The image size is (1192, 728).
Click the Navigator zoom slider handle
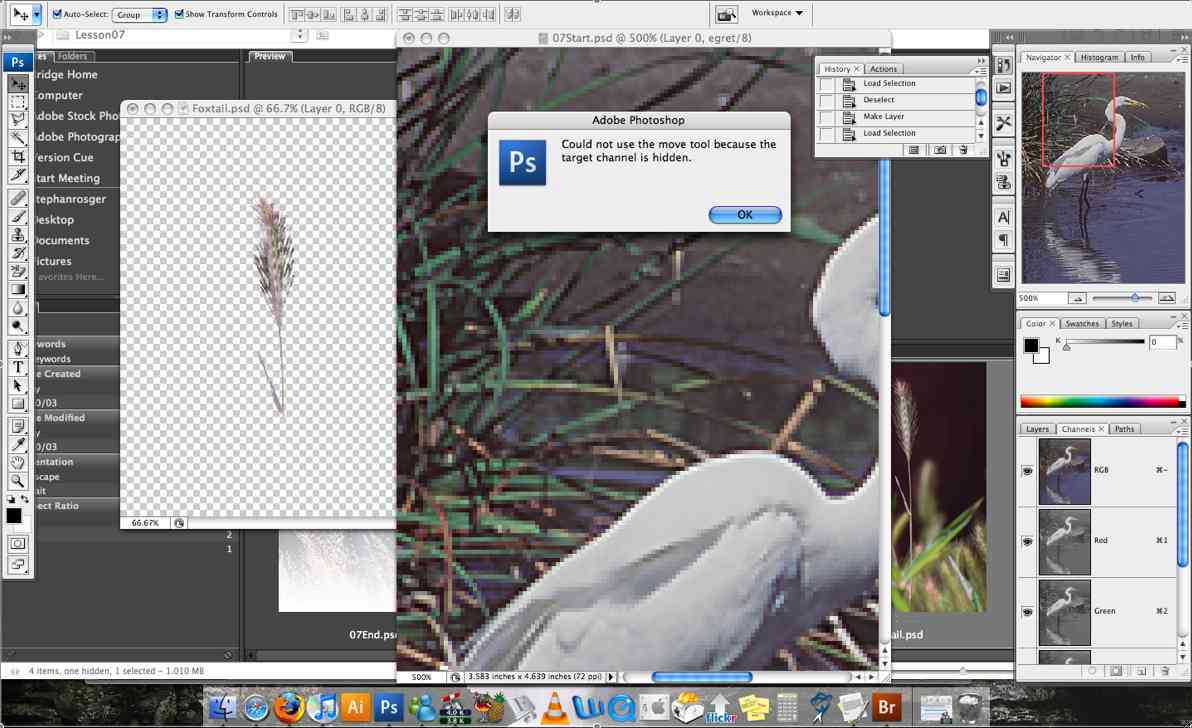click(1135, 298)
